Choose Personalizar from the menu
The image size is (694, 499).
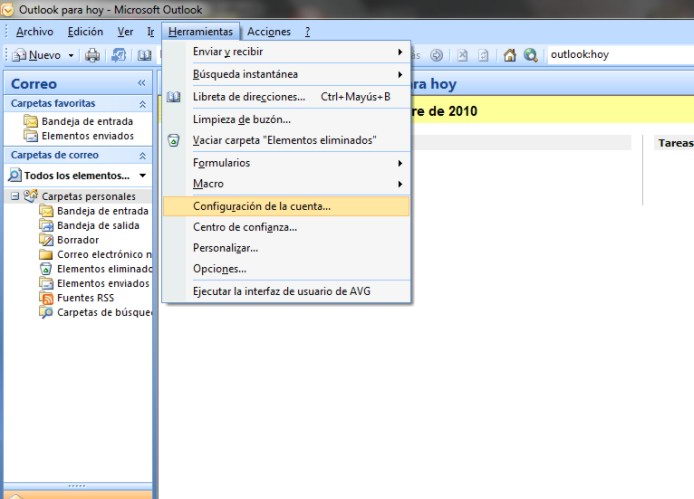pyautogui.click(x=286, y=248)
